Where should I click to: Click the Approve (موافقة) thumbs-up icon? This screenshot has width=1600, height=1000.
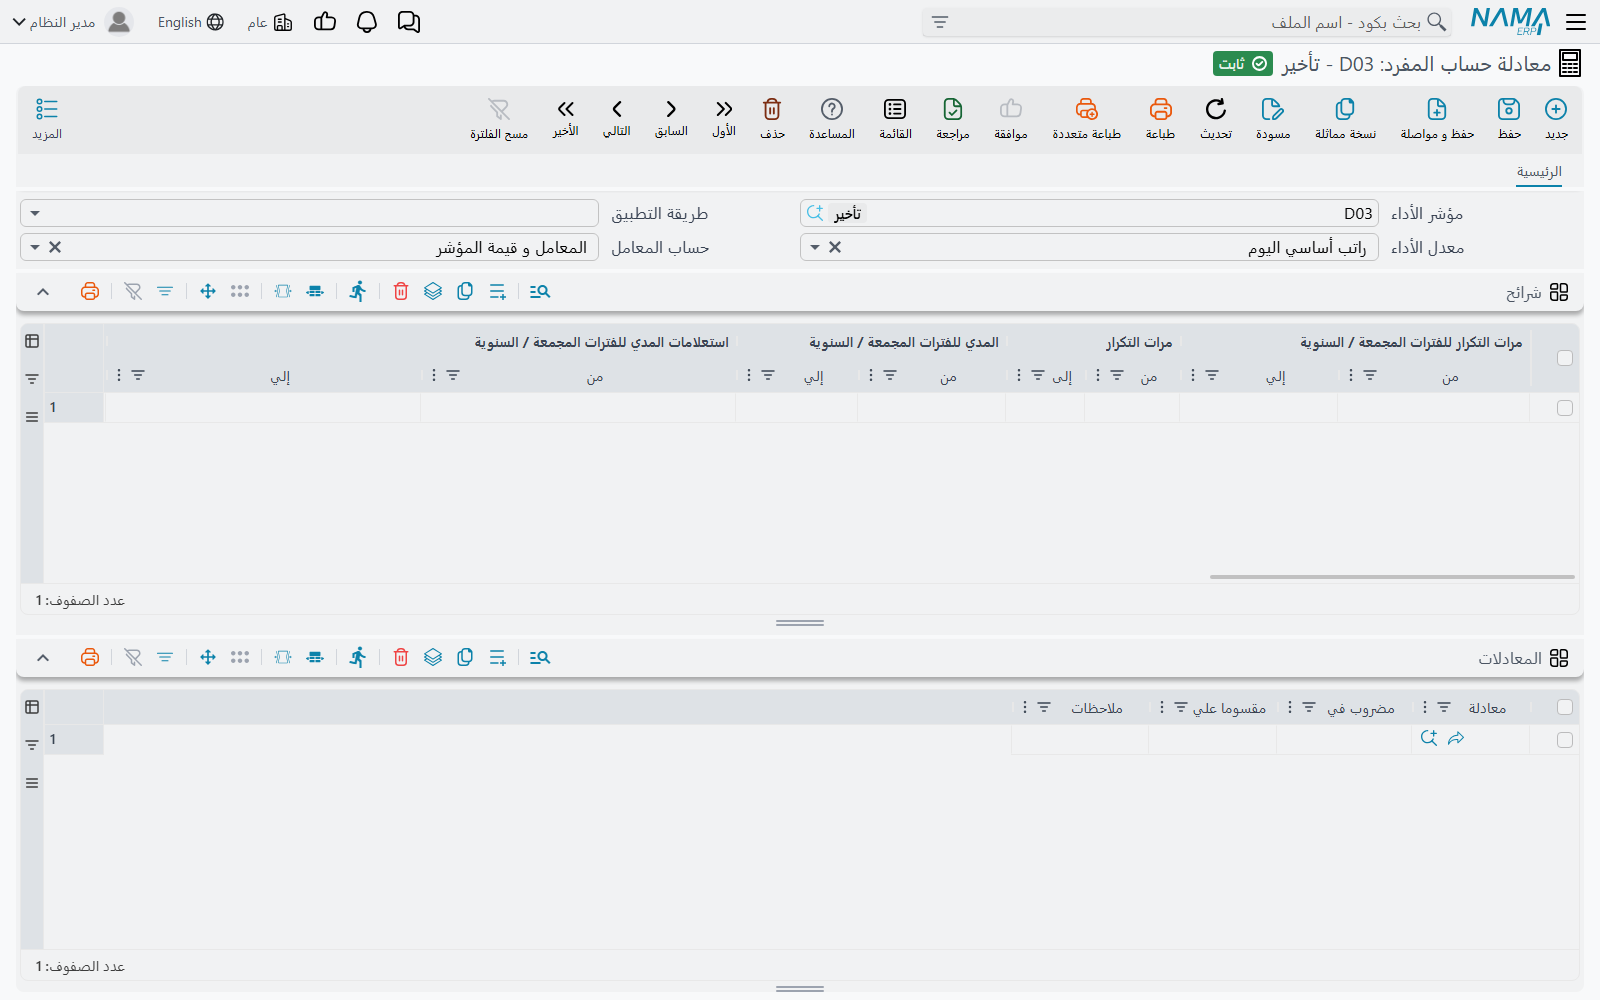pos(1011,109)
